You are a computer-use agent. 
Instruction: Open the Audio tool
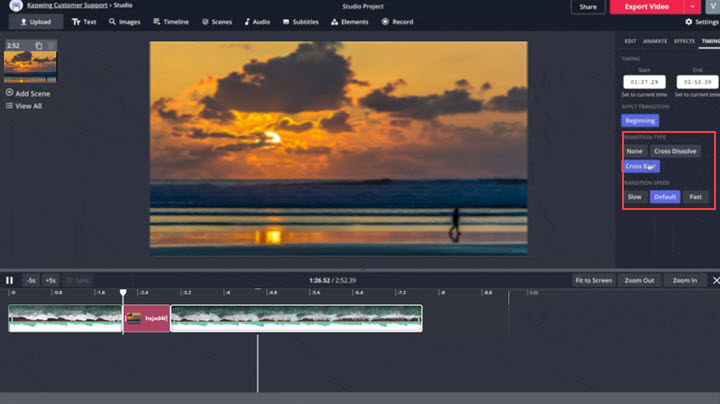257,21
